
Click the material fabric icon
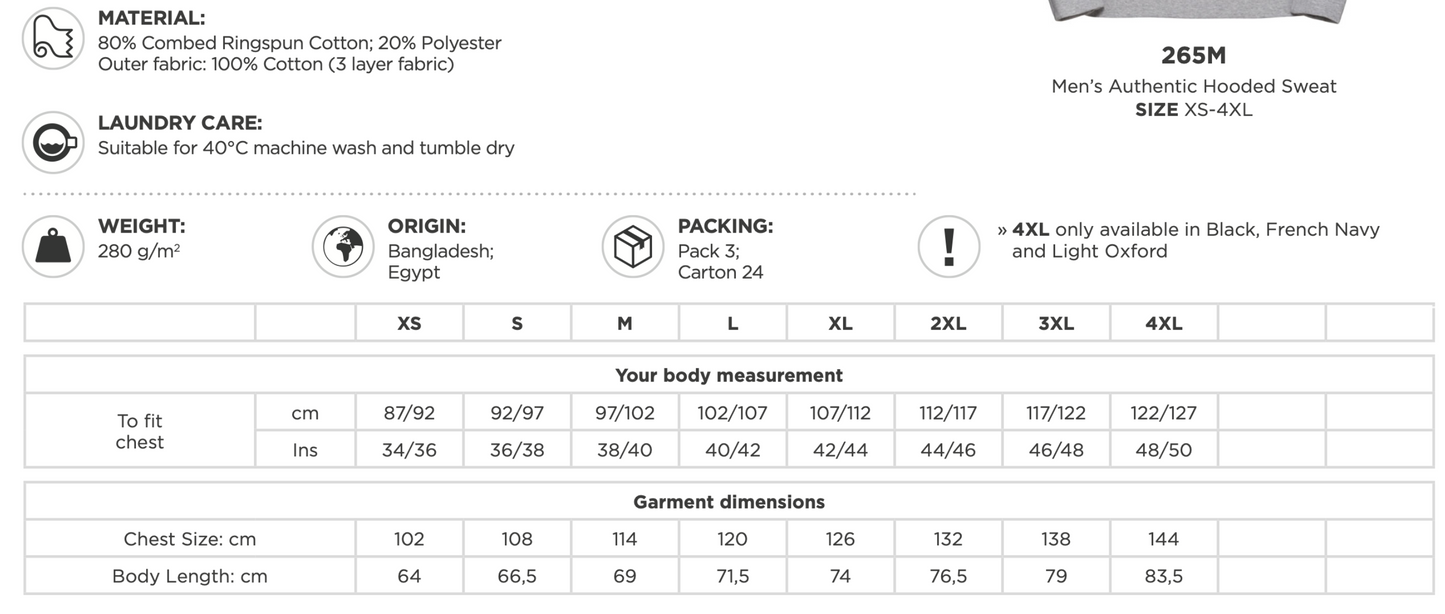pyautogui.click(x=53, y=38)
